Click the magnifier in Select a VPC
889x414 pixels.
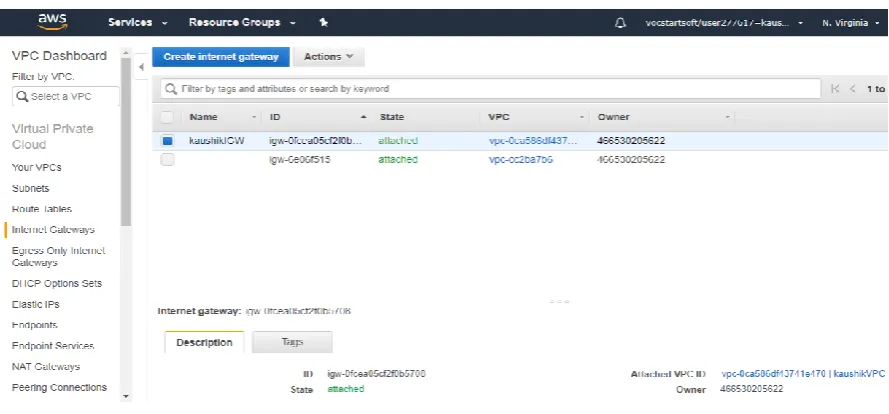[x=22, y=96]
